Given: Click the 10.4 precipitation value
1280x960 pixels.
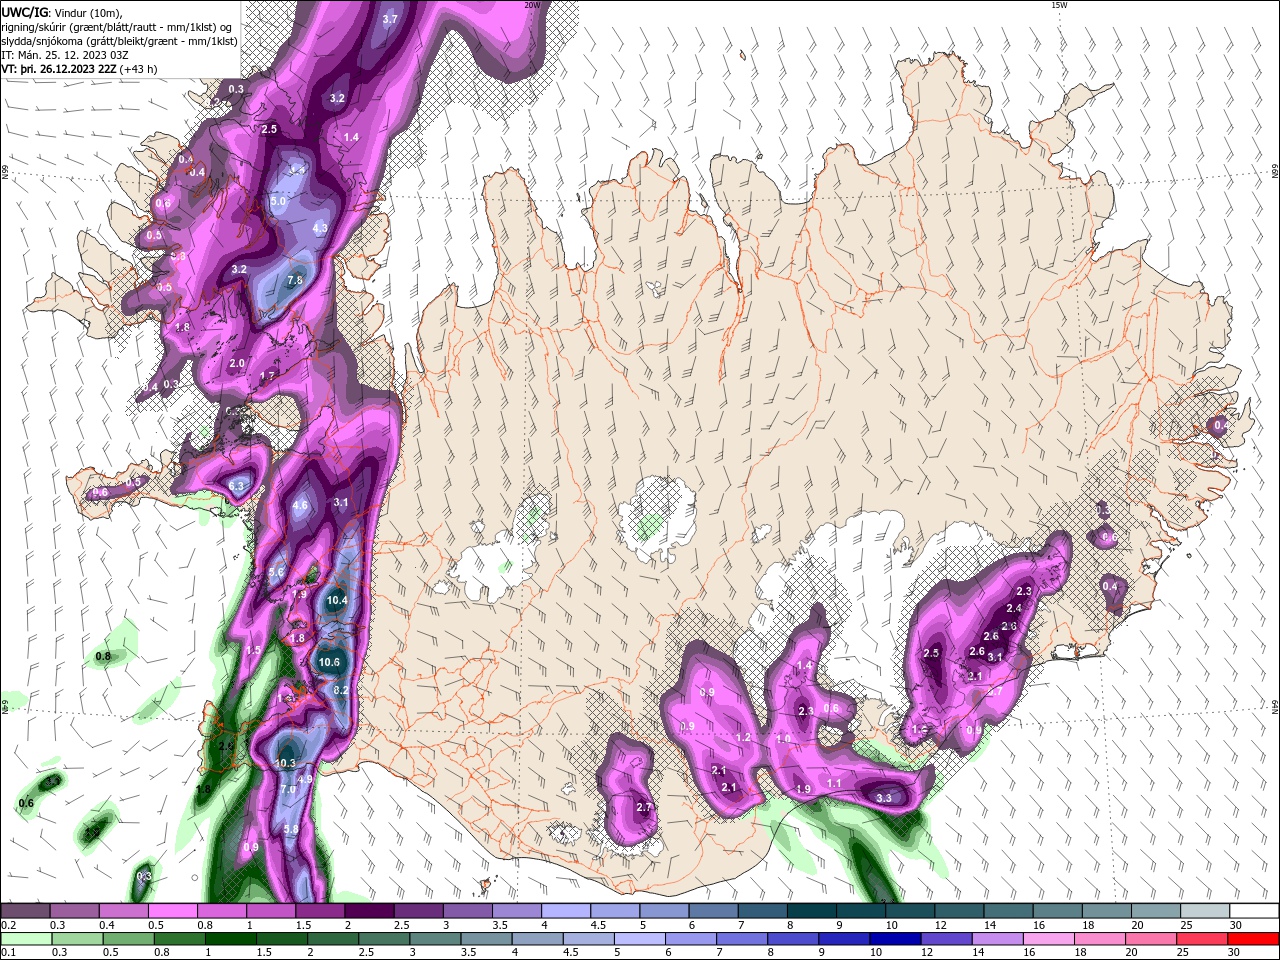Looking at the screenshot, I should click(x=337, y=601).
